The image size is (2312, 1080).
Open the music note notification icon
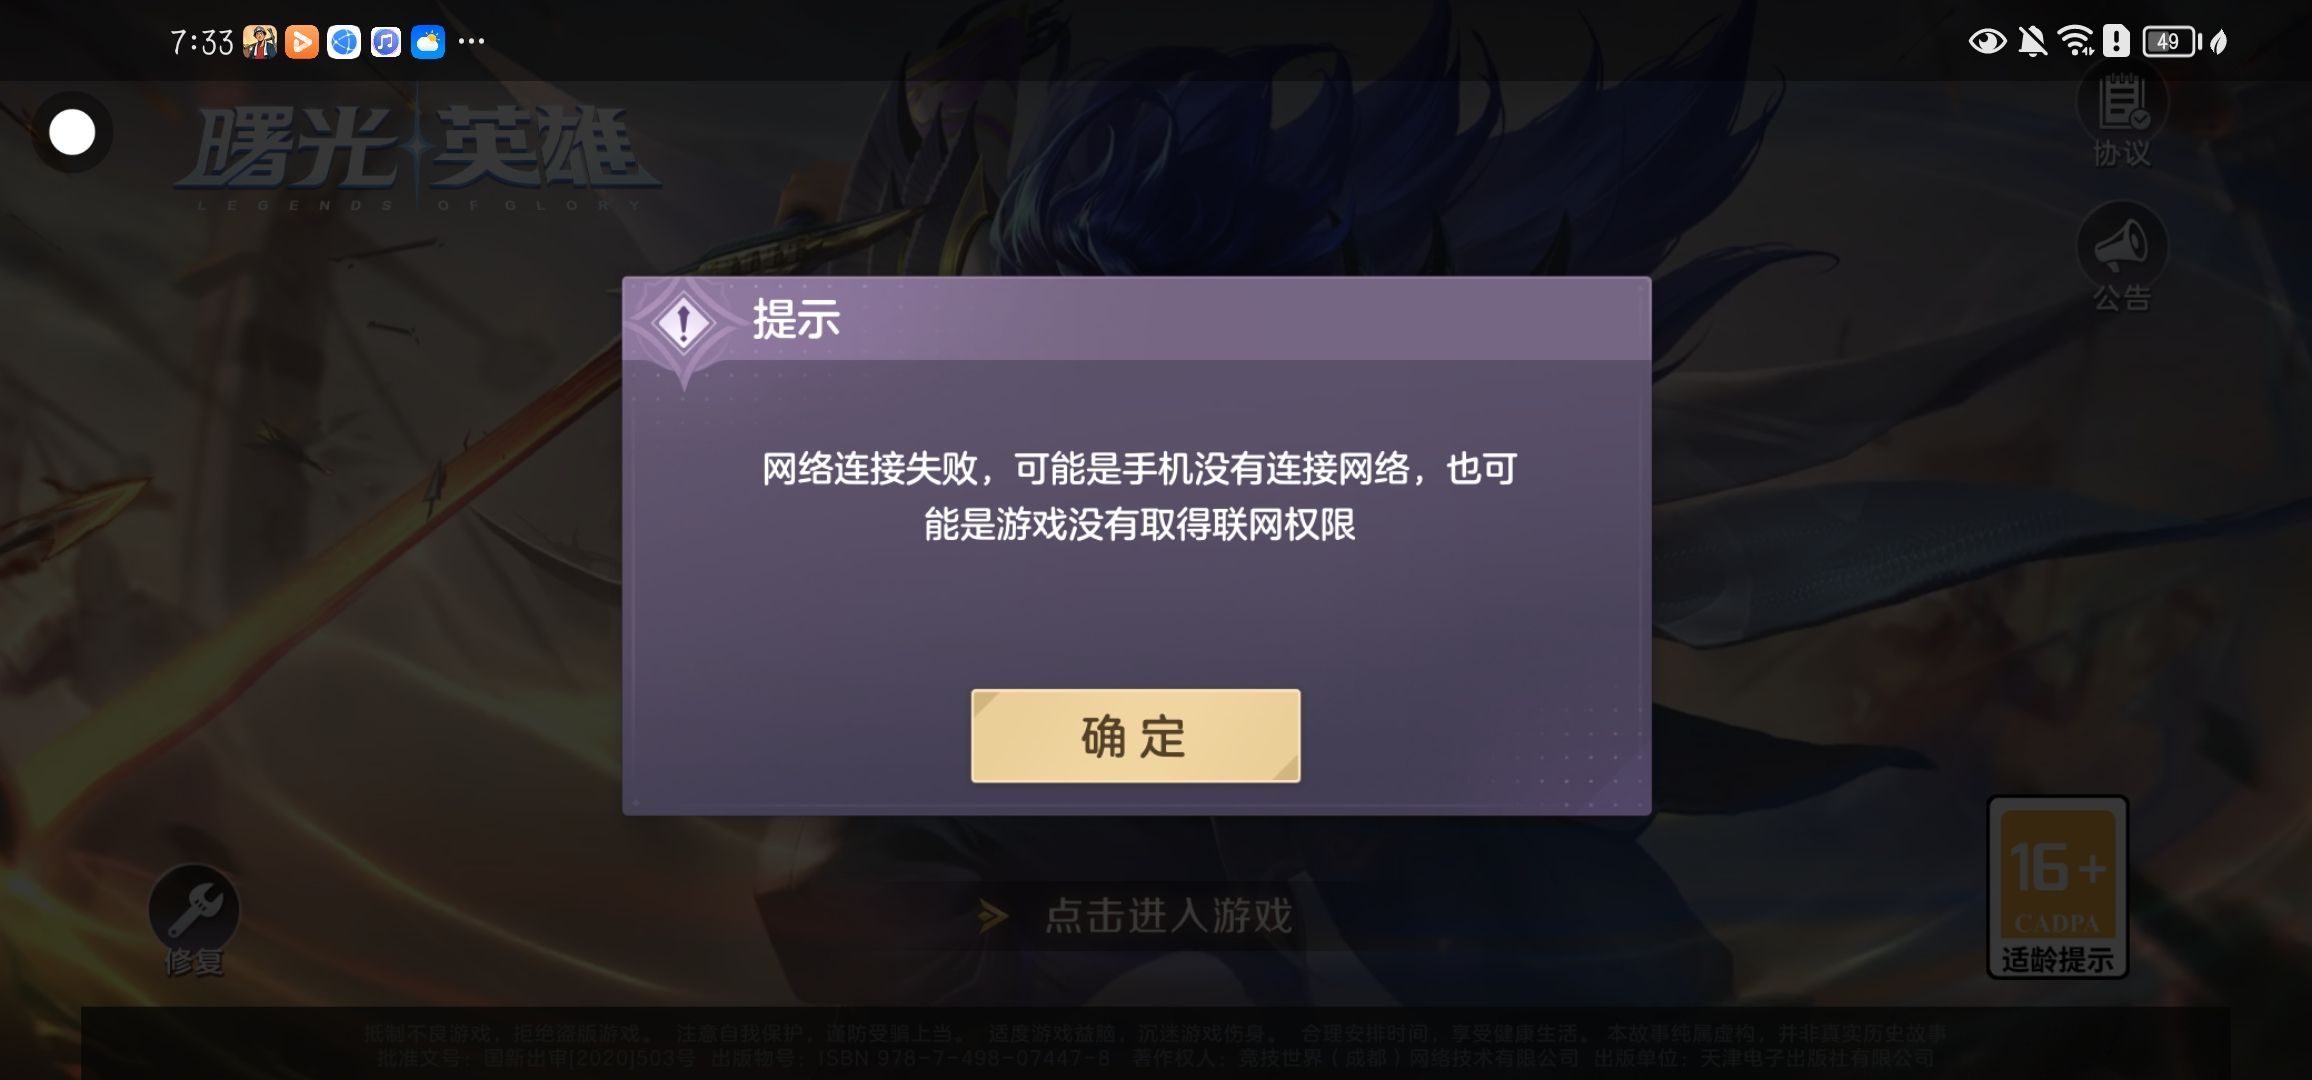click(386, 42)
